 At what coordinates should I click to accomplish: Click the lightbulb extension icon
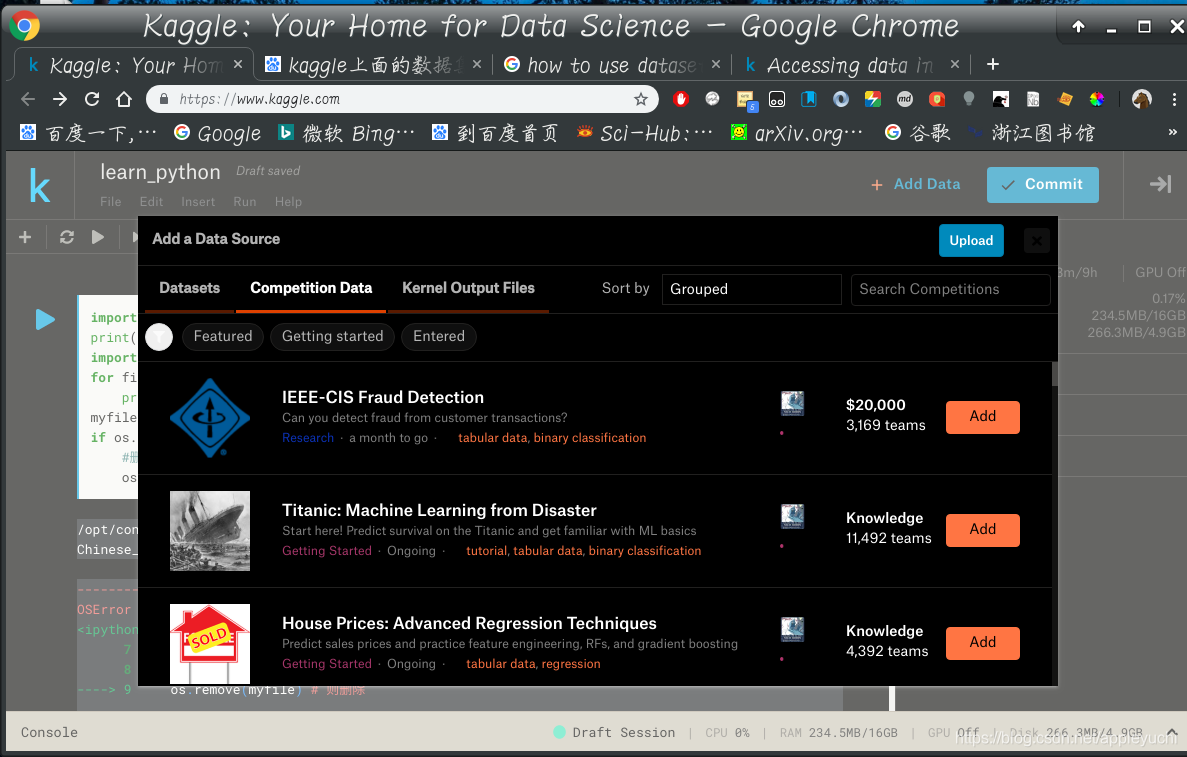968,99
